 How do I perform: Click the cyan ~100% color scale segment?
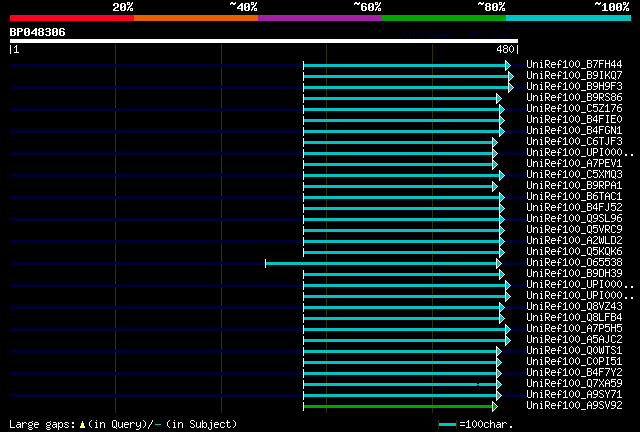569,18
